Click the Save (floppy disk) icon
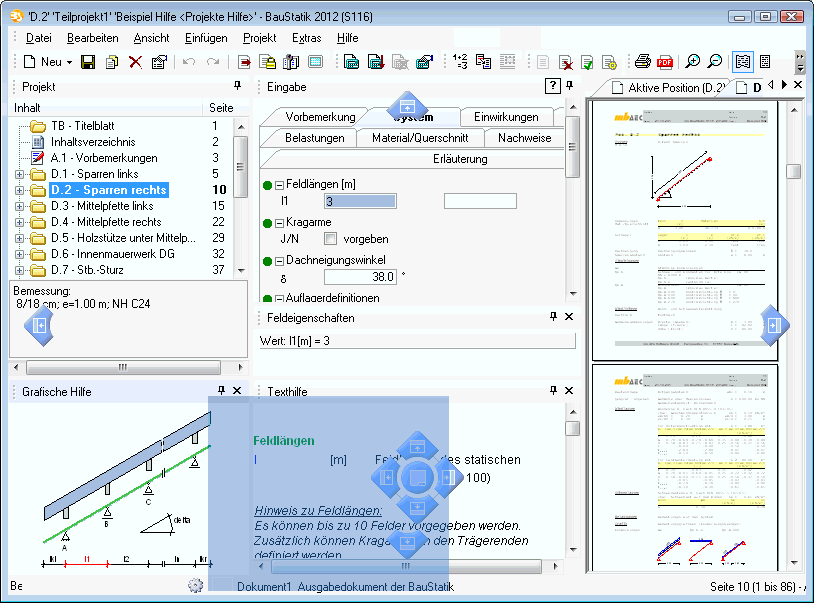The height and width of the screenshot is (603, 814). [88, 62]
